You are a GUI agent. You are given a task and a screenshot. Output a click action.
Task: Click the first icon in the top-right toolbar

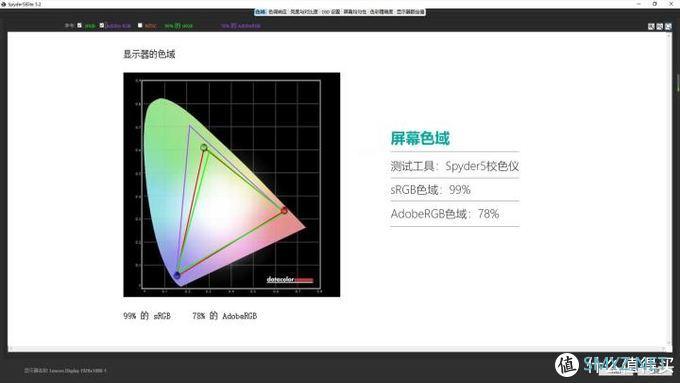651,26
